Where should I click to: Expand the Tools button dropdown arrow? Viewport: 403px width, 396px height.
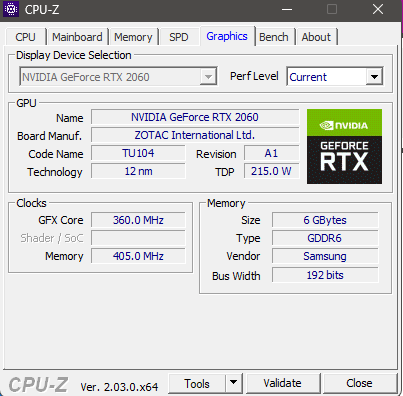(234, 383)
